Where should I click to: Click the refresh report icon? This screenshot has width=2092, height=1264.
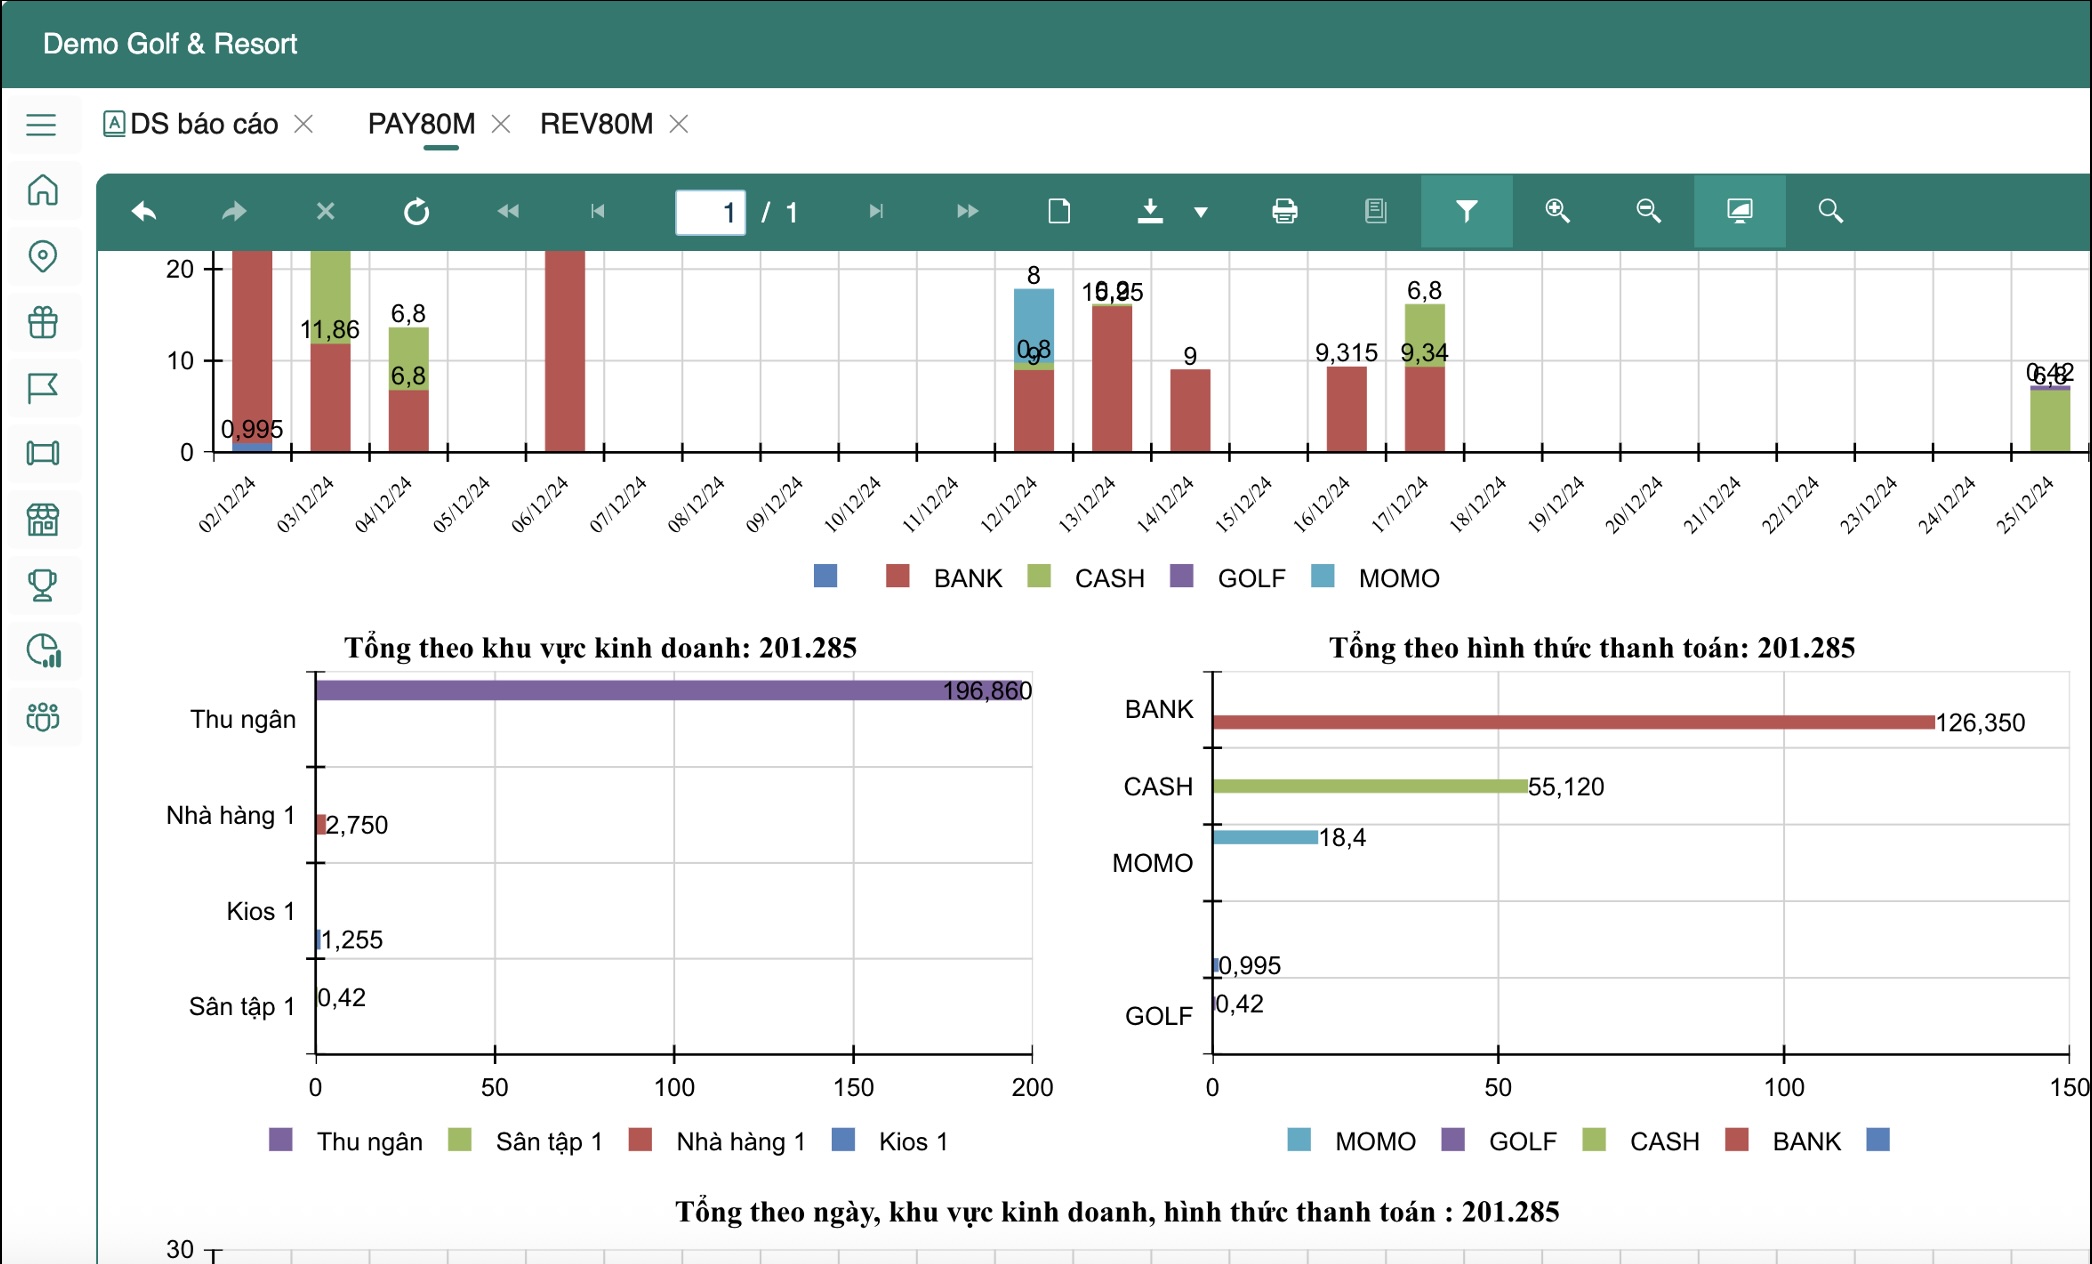click(416, 211)
